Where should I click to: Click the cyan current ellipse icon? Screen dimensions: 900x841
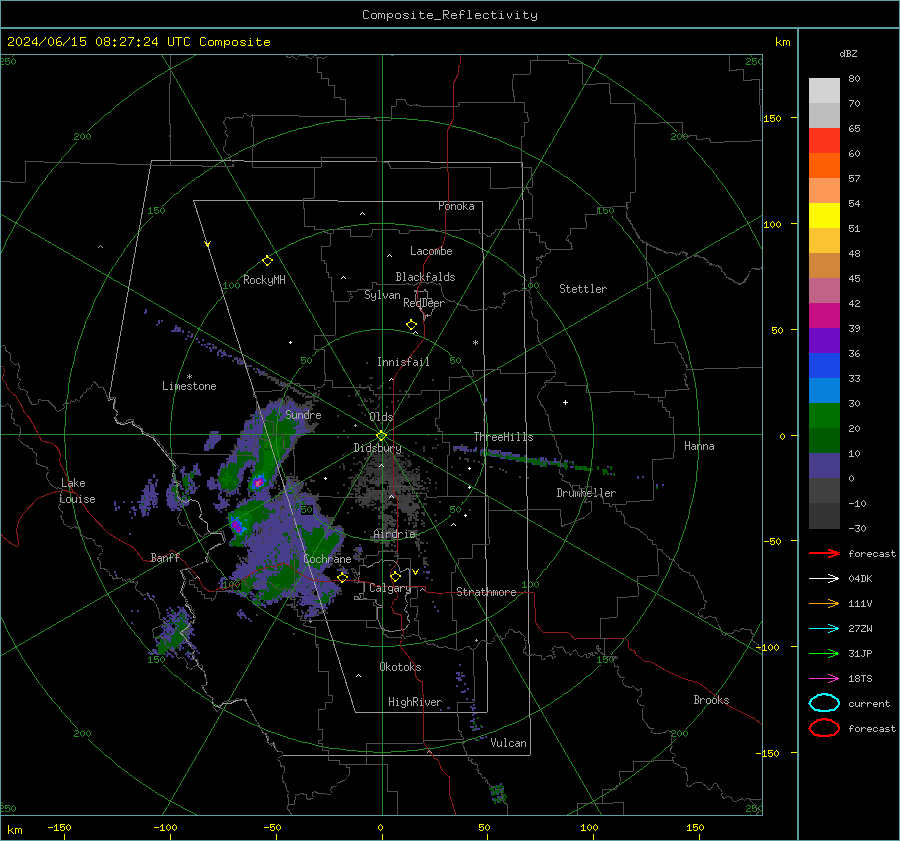[824, 703]
